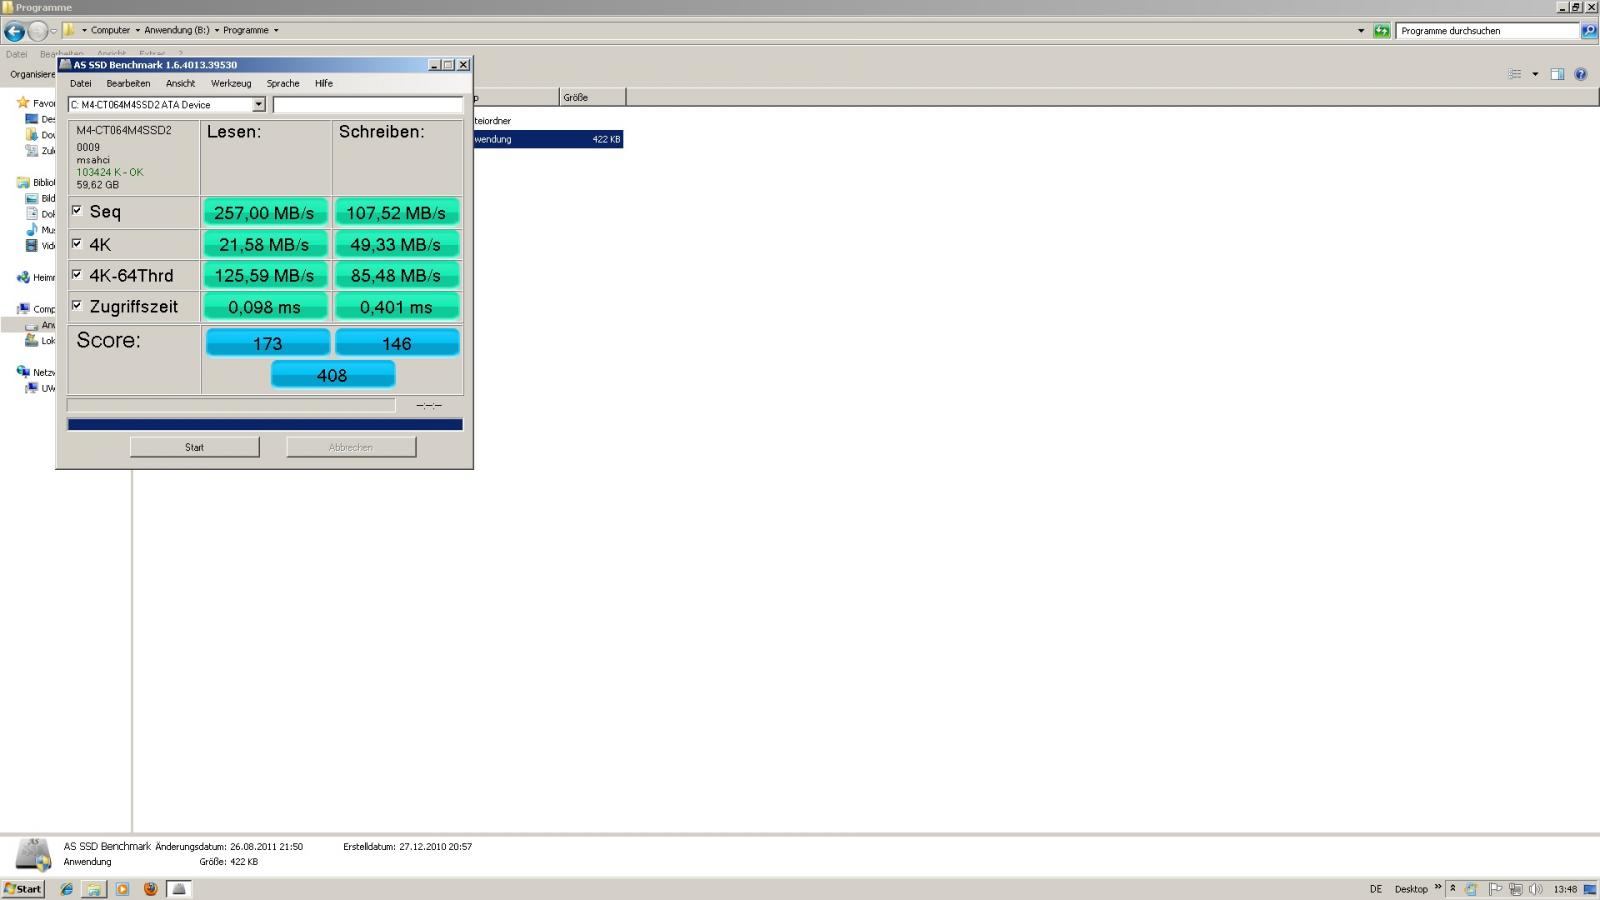1600x900 pixels.
Task: Start the benchmark with the Start button
Action: [x=195, y=447]
